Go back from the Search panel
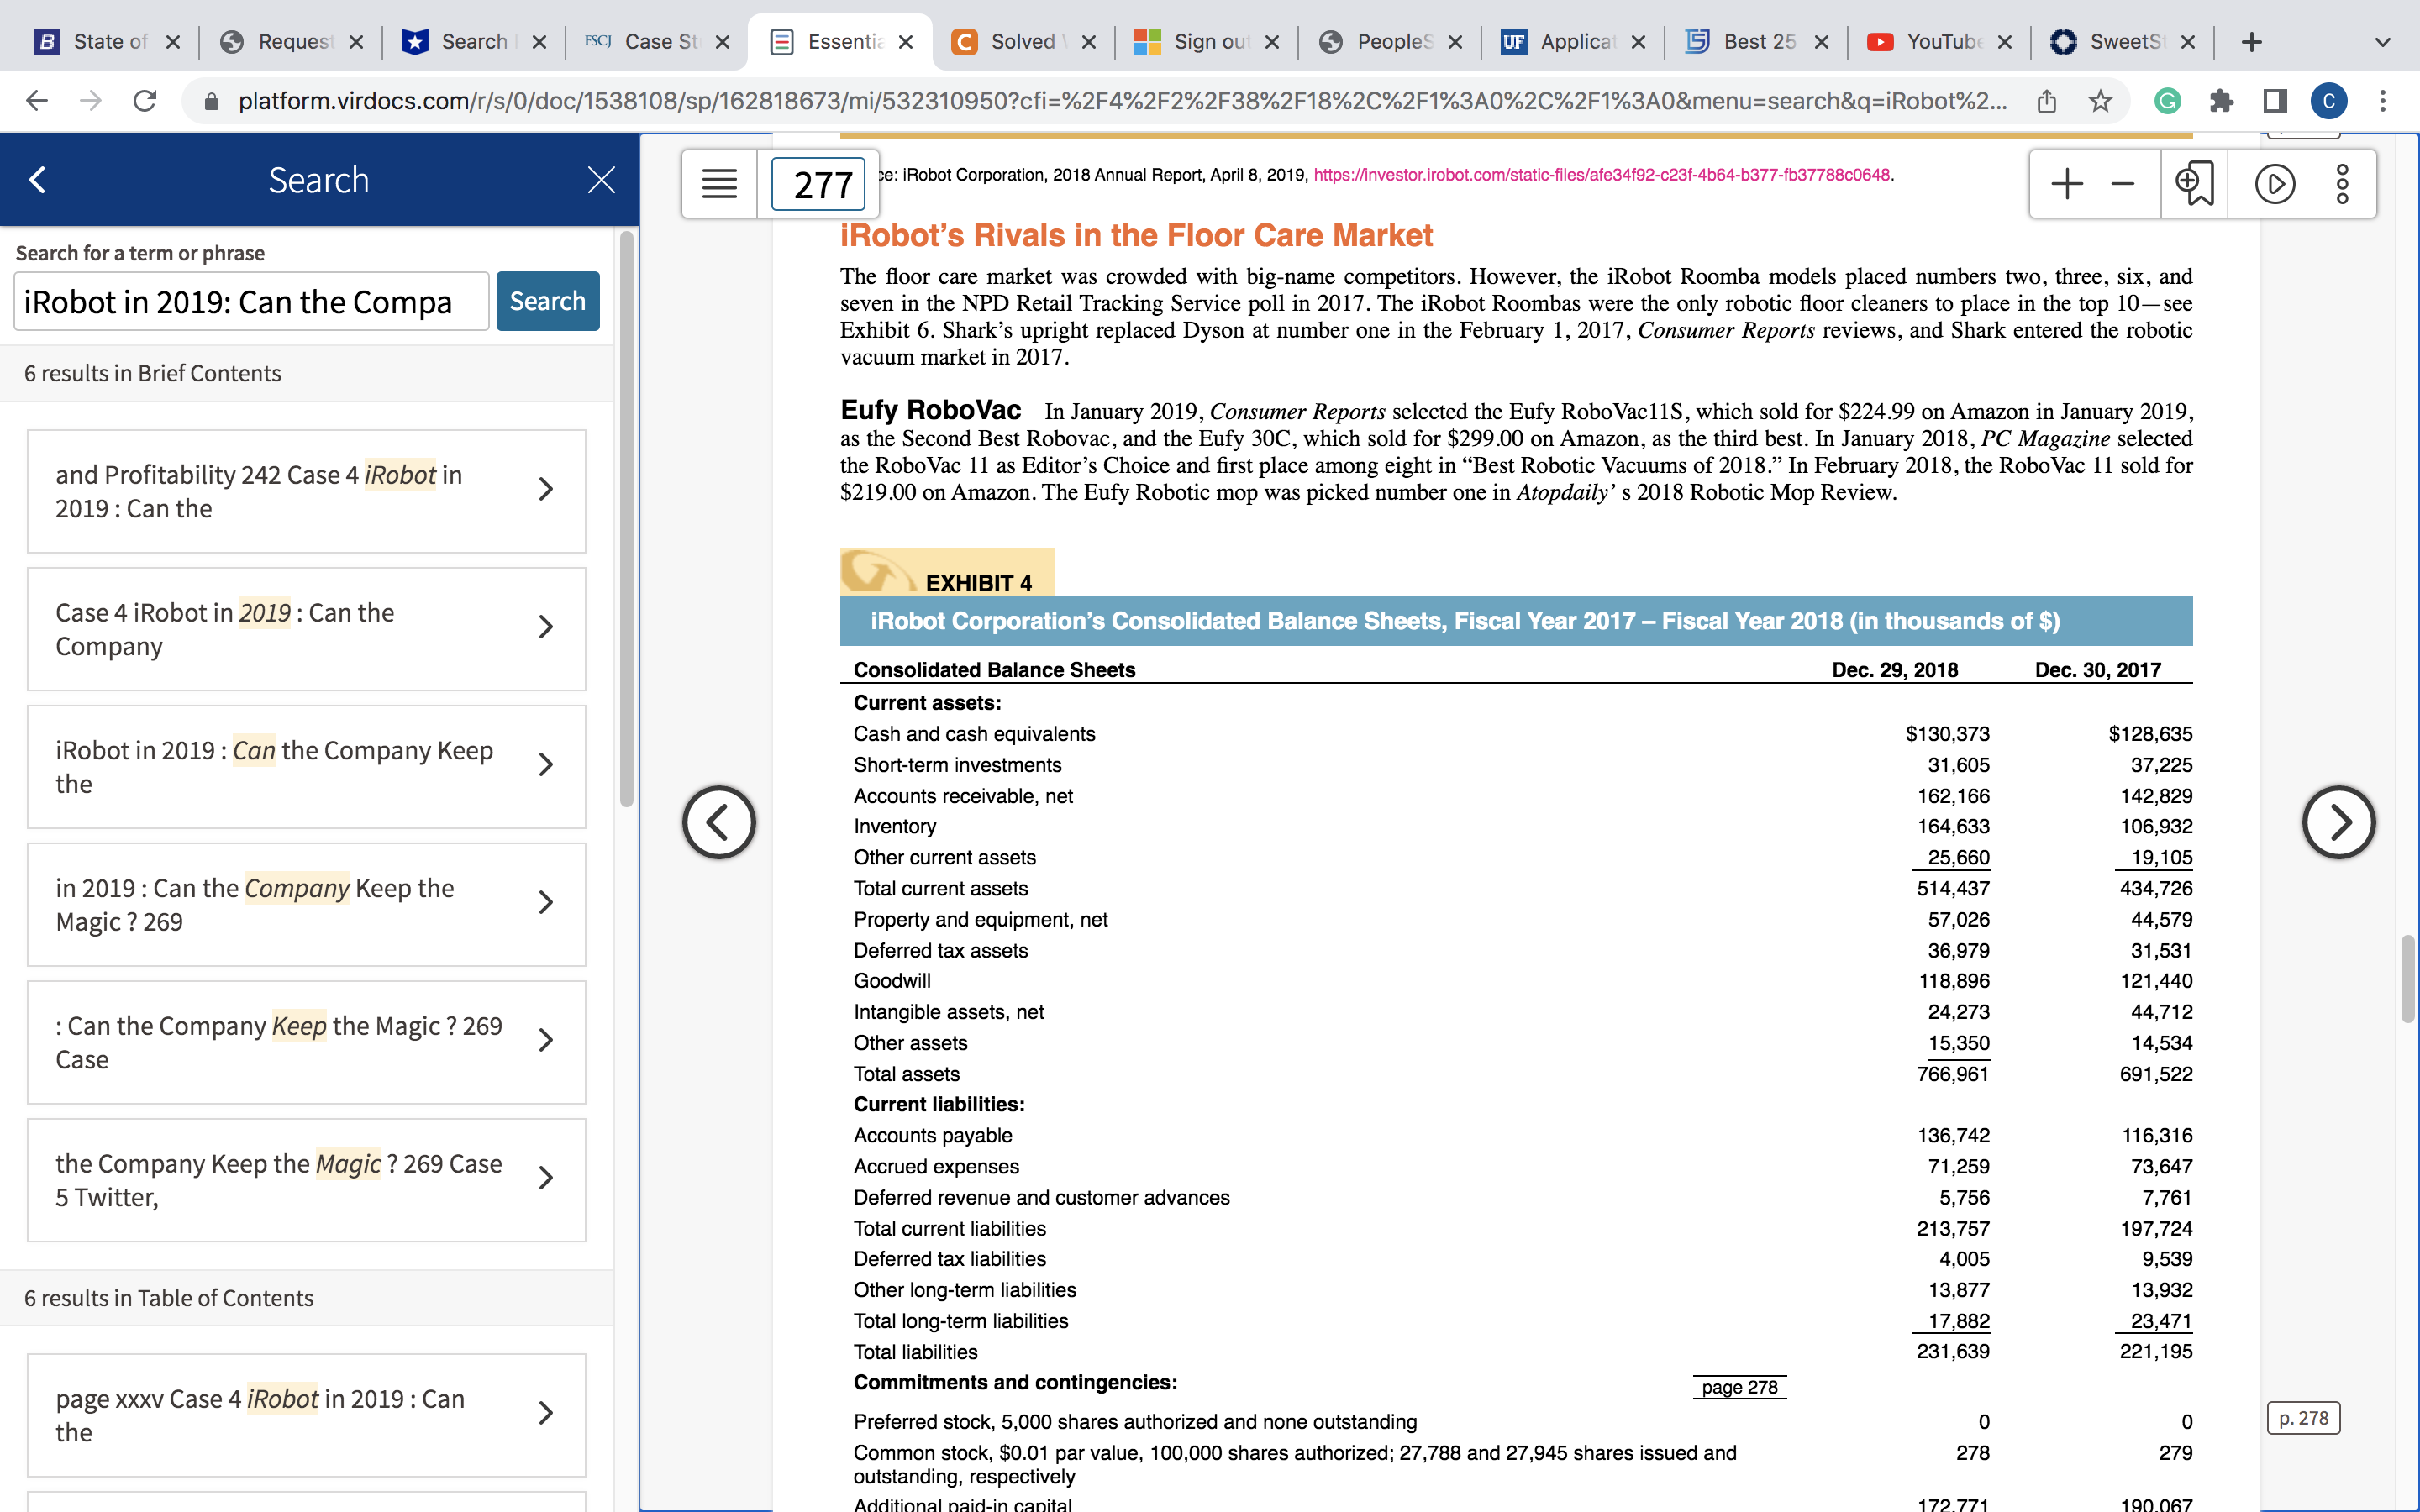This screenshot has width=2420, height=1512. coord(38,180)
